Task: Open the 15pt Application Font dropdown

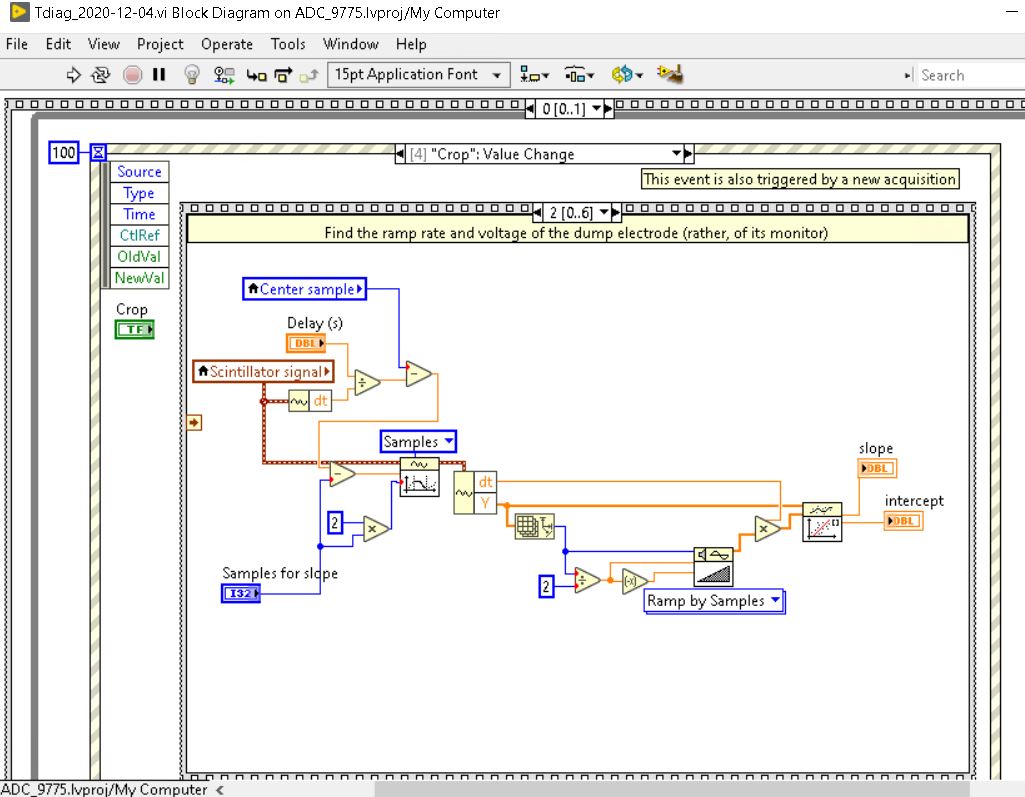Action: [x=418, y=75]
